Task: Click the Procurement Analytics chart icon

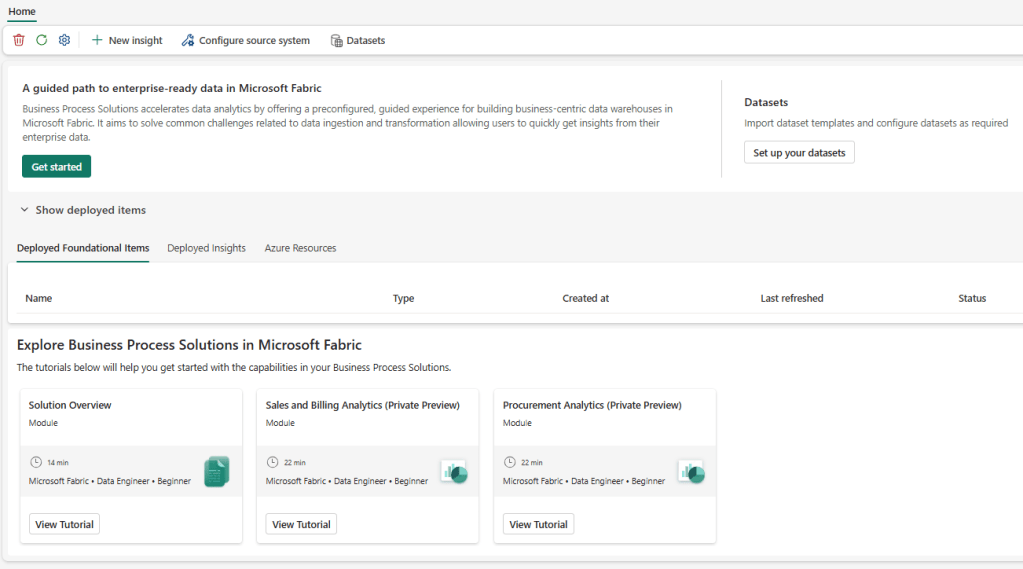Action: click(x=692, y=472)
